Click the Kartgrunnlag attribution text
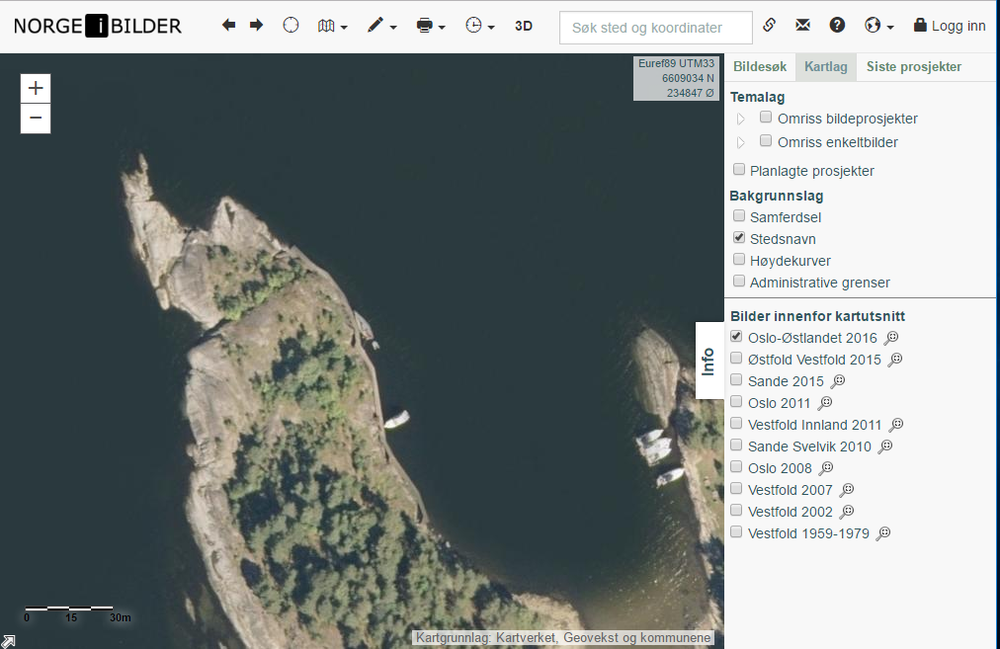1000x649 pixels. point(563,638)
